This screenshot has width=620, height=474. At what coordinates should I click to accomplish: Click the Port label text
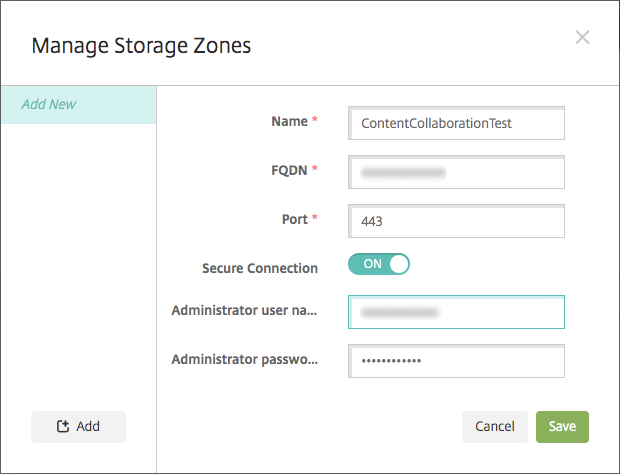point(294,219)
